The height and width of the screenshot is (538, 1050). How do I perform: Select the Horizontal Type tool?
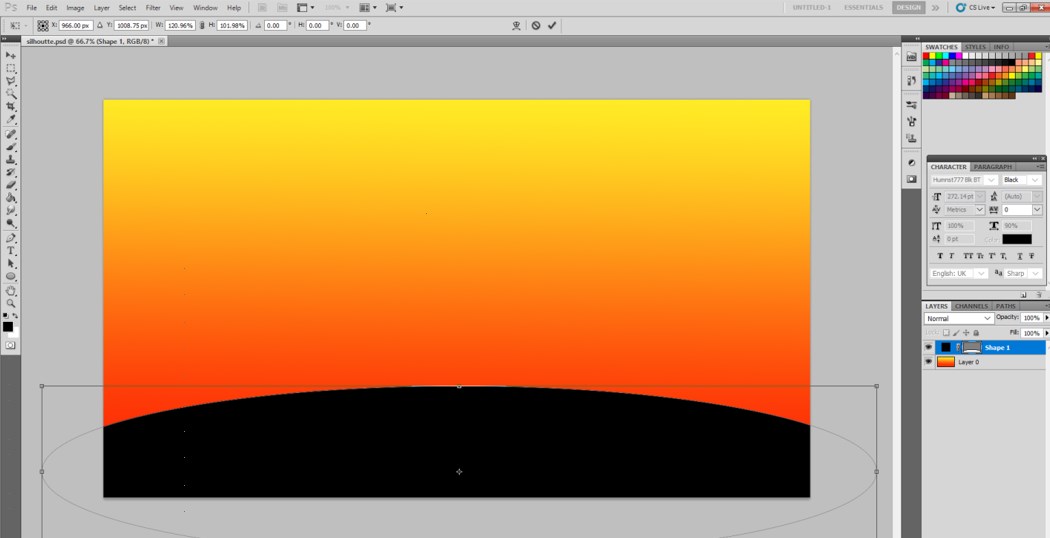[x=11, y=251]
